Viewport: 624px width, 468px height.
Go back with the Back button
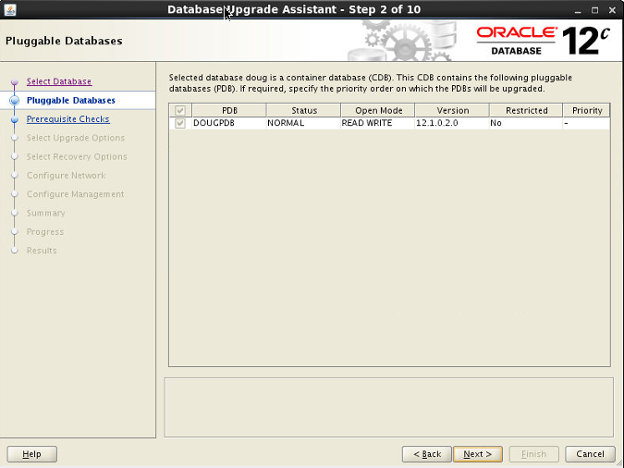pos(425,454)
